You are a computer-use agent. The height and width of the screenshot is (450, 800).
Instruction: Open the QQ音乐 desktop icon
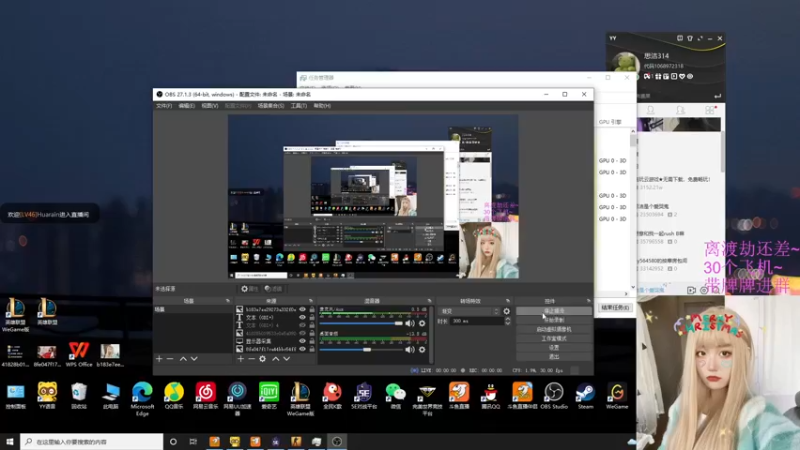[x=174, y=396]
